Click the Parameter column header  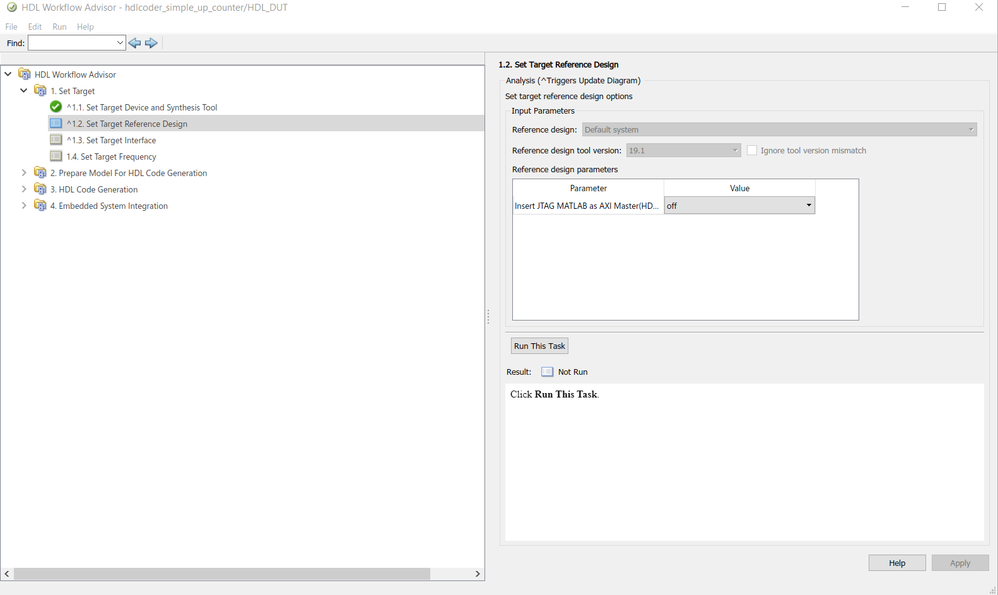click(x=588, y=188)
